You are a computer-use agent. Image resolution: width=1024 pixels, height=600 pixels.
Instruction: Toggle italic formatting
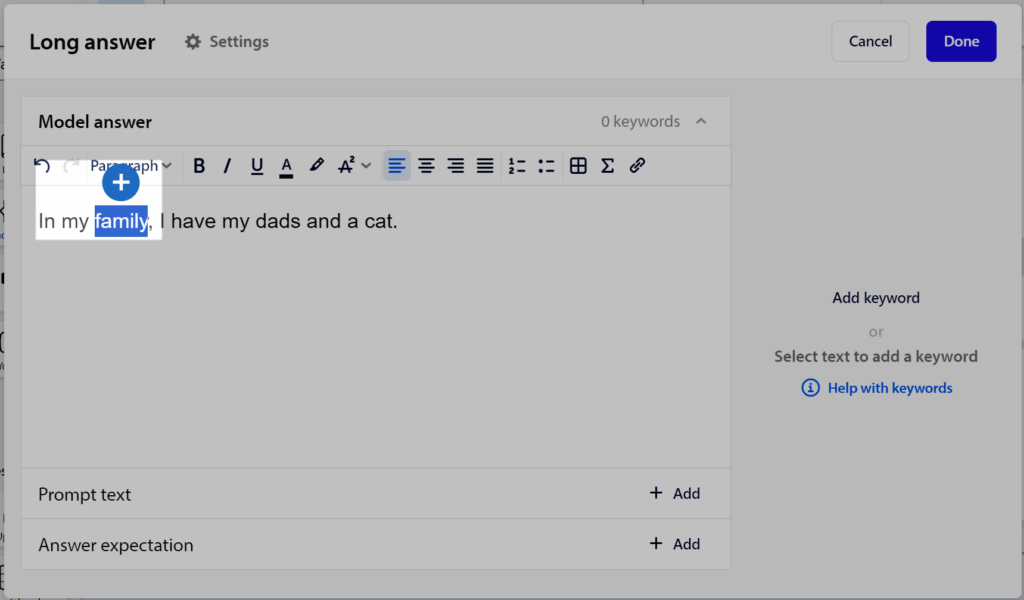tap(227, 166)
